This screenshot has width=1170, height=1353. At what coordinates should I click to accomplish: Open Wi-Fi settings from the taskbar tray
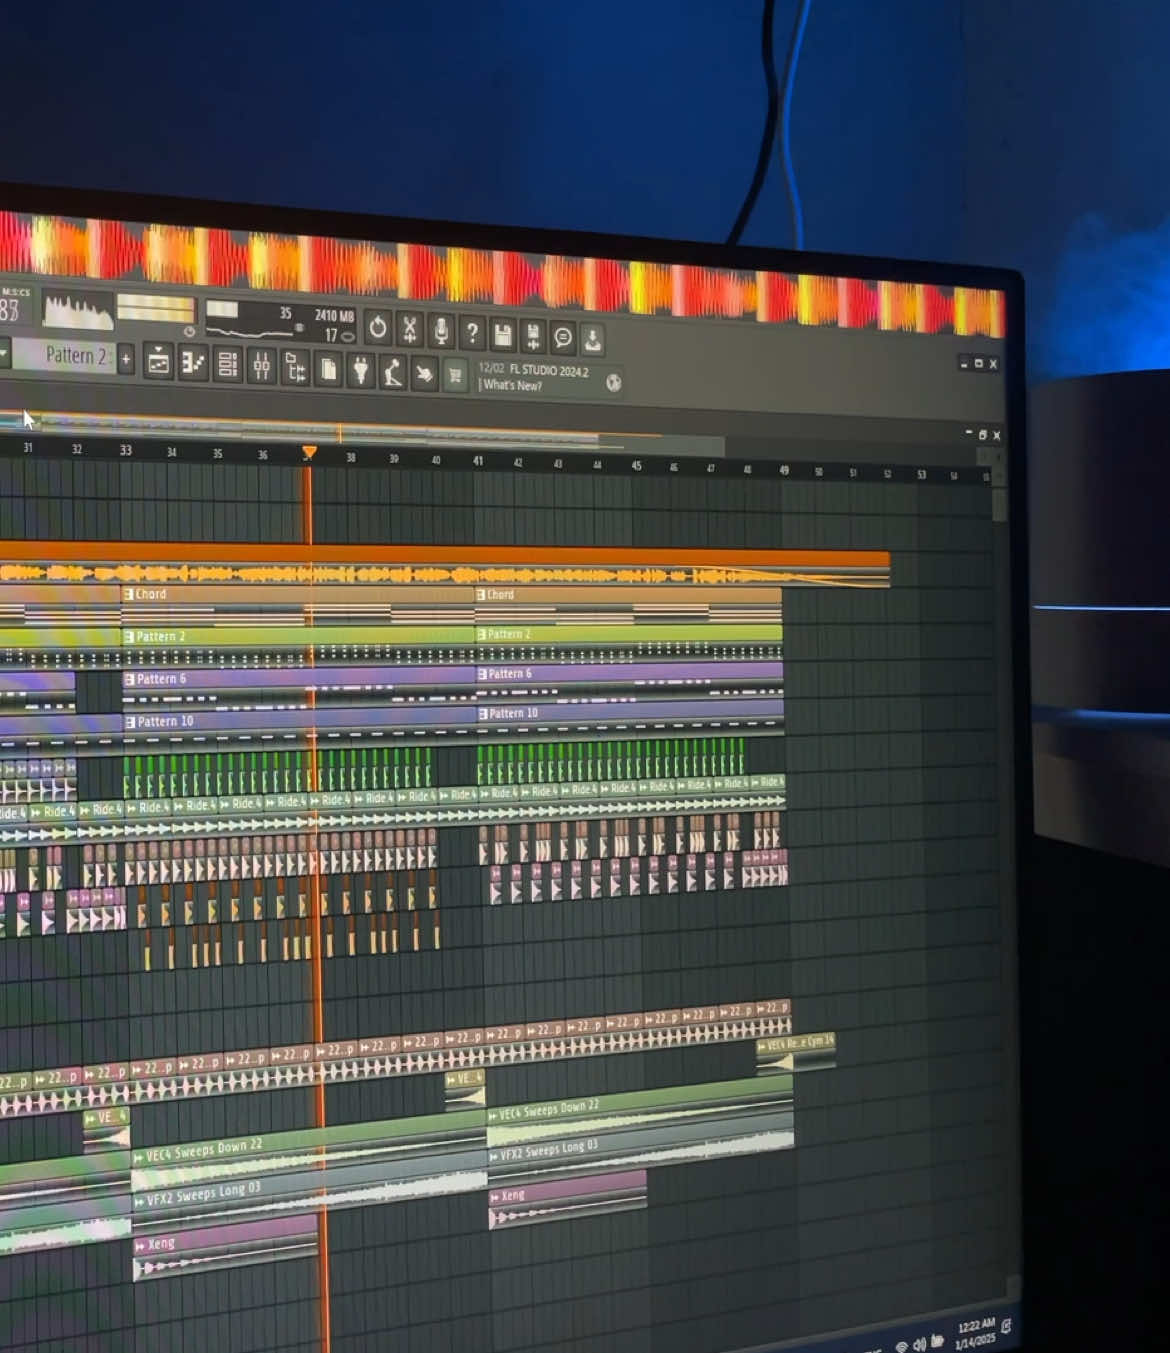click(x=902, y=1346)
